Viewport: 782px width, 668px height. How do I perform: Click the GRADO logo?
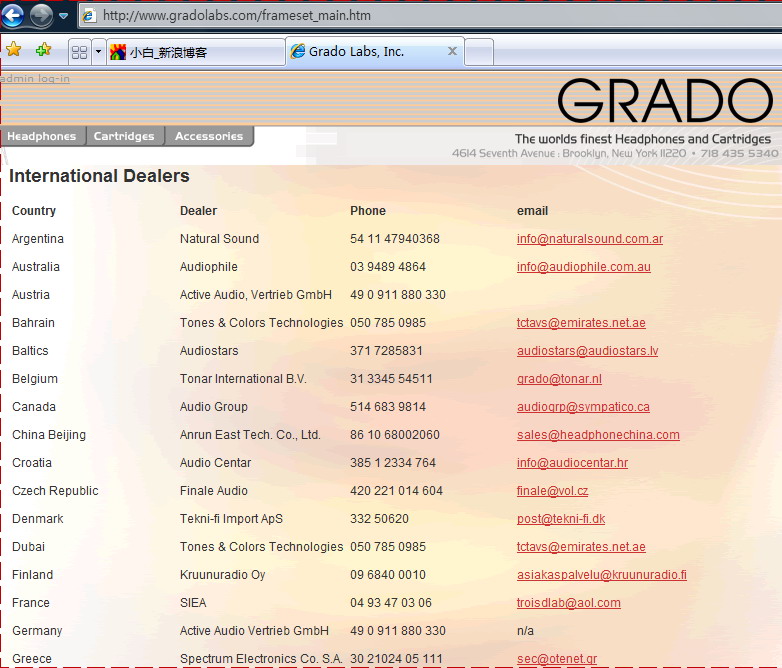(665, 101)
